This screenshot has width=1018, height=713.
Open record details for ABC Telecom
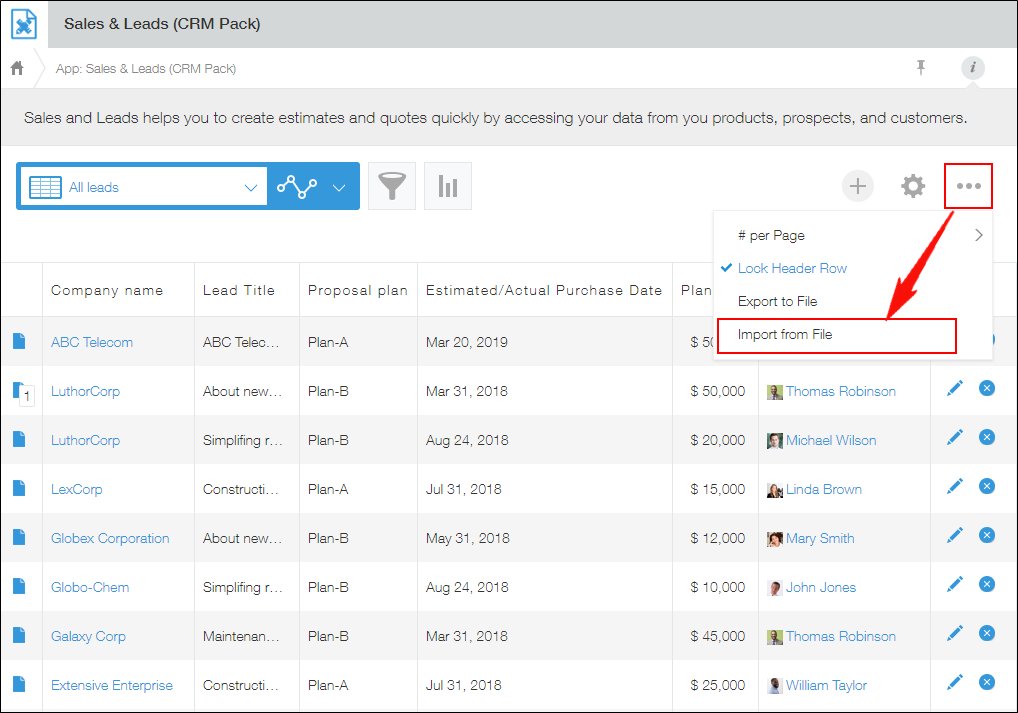click(19, 341)
